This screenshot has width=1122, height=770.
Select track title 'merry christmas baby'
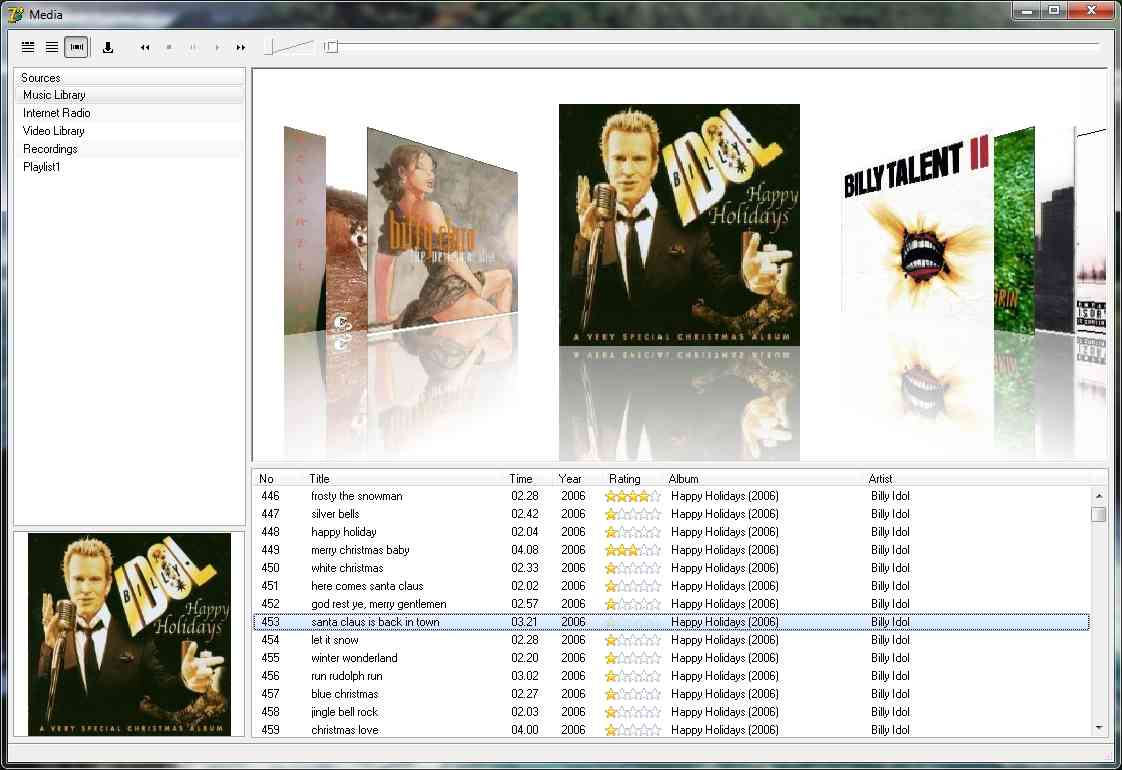[x=360, y=550]
